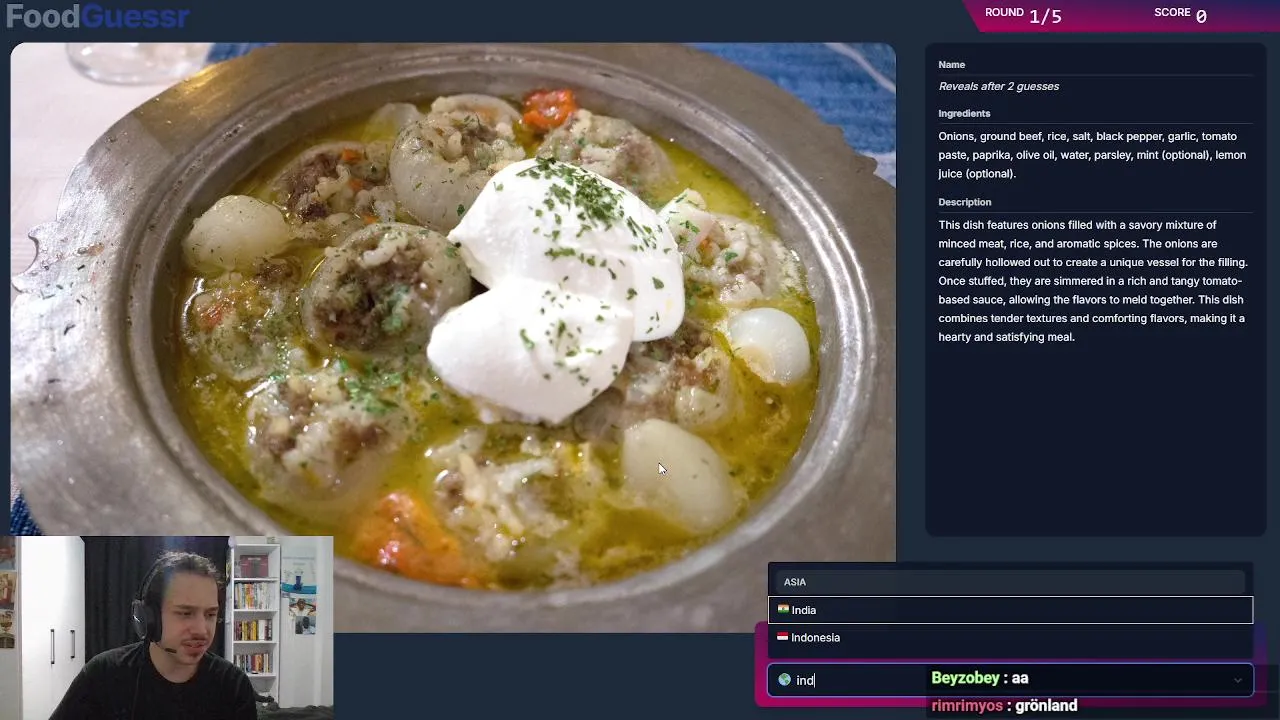The width and height of the screenshot is (1280, 720).
Task: Click the ingredients list paragraph
Action: pyautogui.click(x=1093, y=155)
